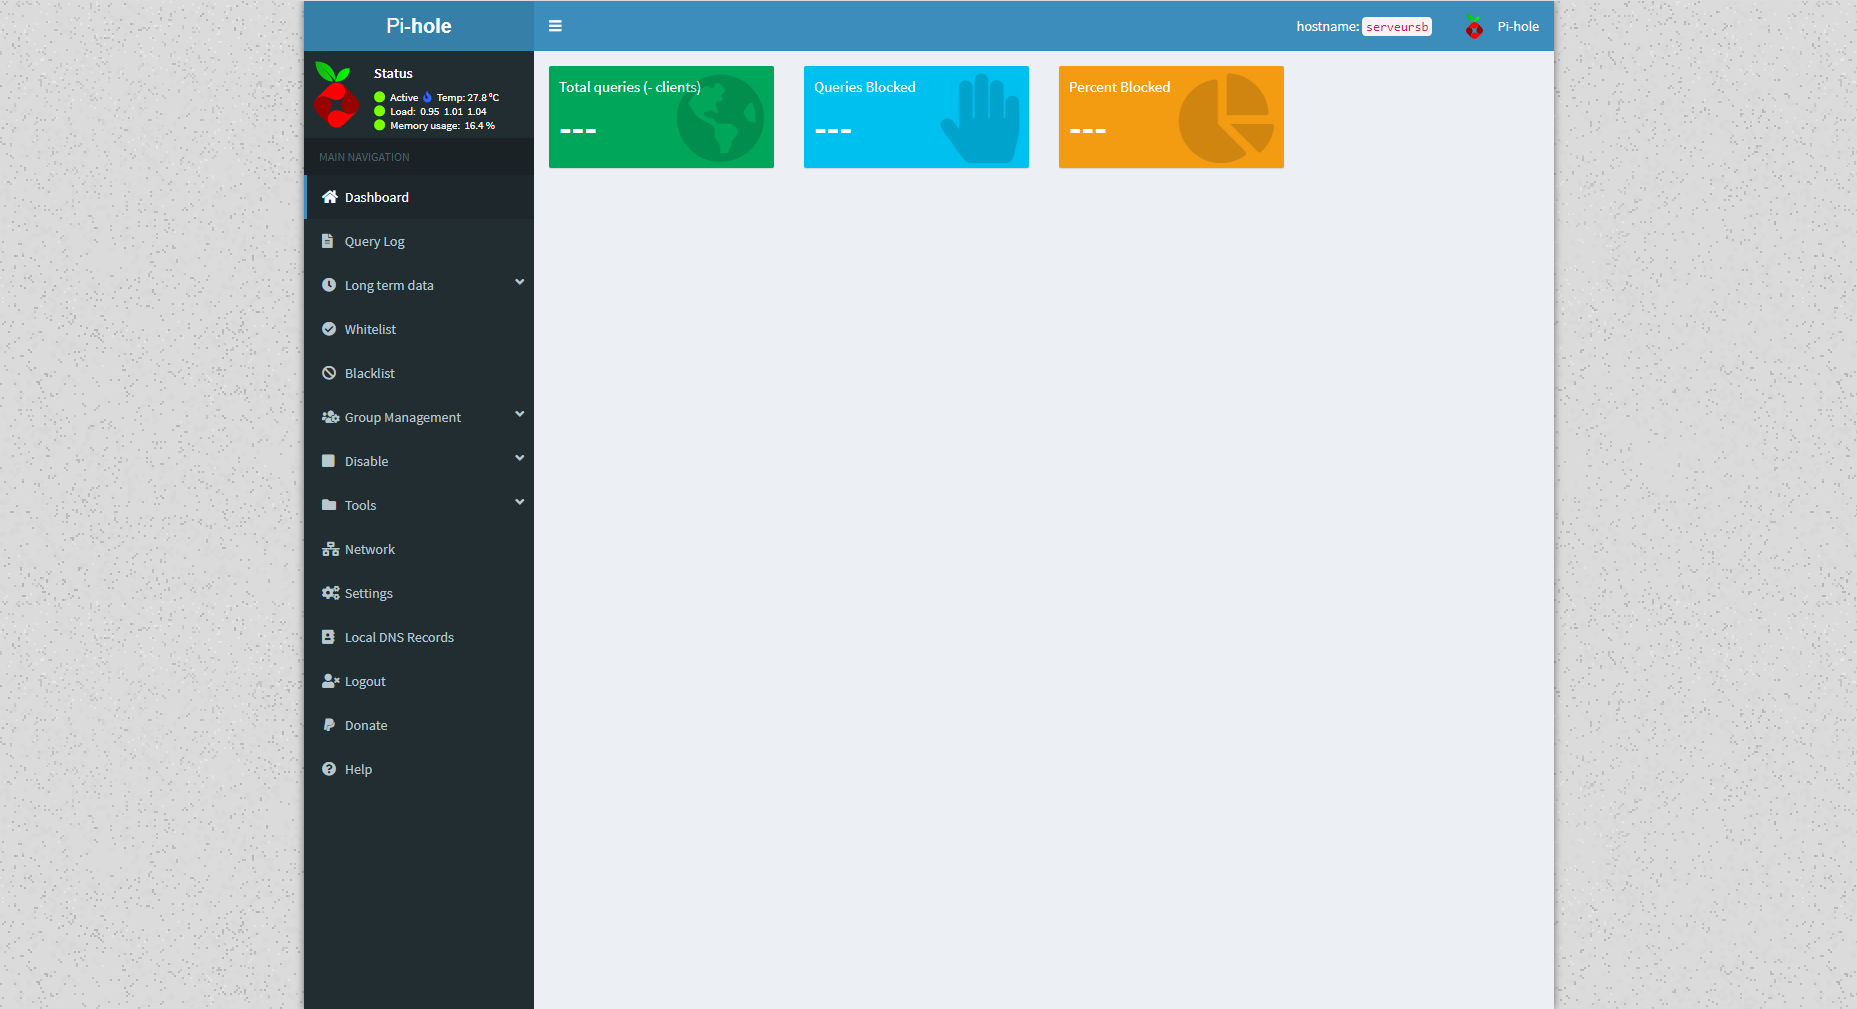The image size is (1857, 1009).
Task: Open the Queries Blocked summary tile
Action: click(x=915, y=116)
